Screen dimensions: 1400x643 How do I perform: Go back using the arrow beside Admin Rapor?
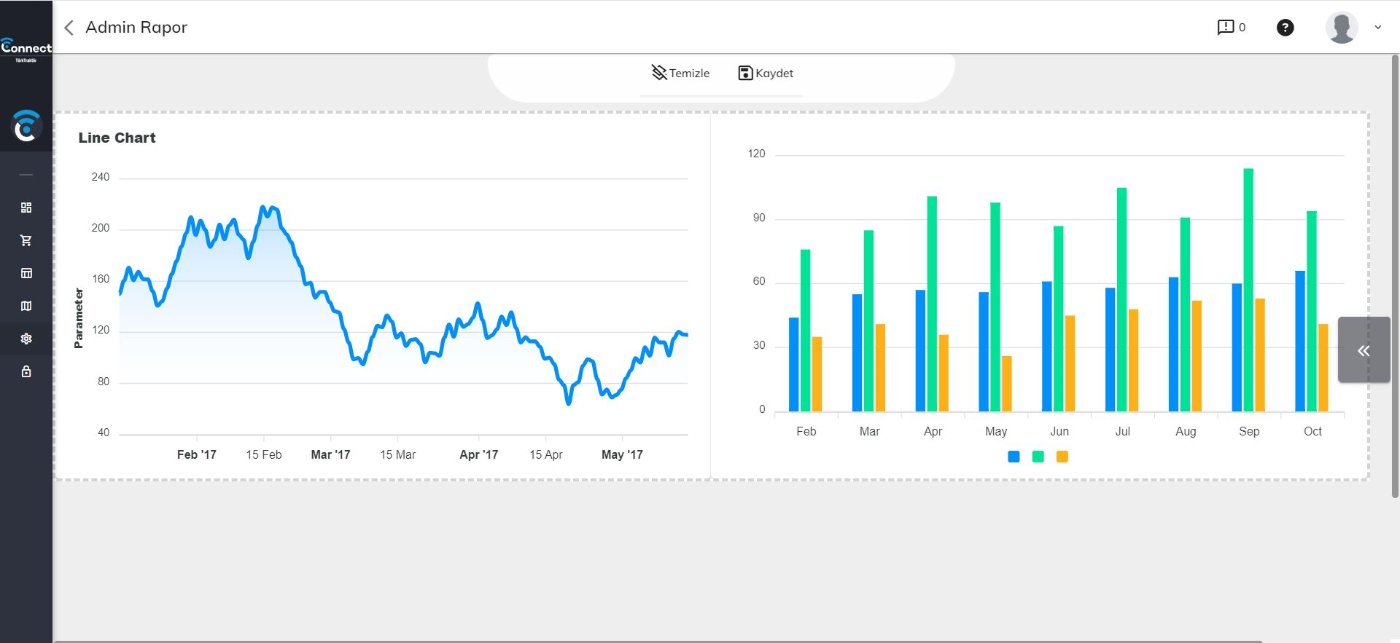(x=69, y=28)
